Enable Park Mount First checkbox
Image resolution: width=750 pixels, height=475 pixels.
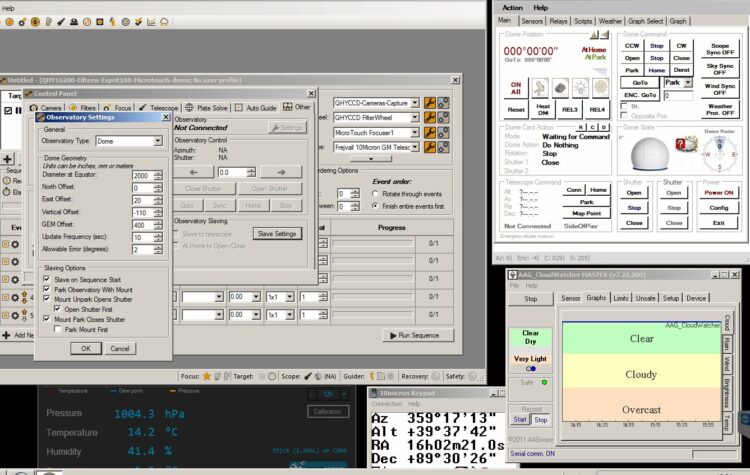(57, 329)
